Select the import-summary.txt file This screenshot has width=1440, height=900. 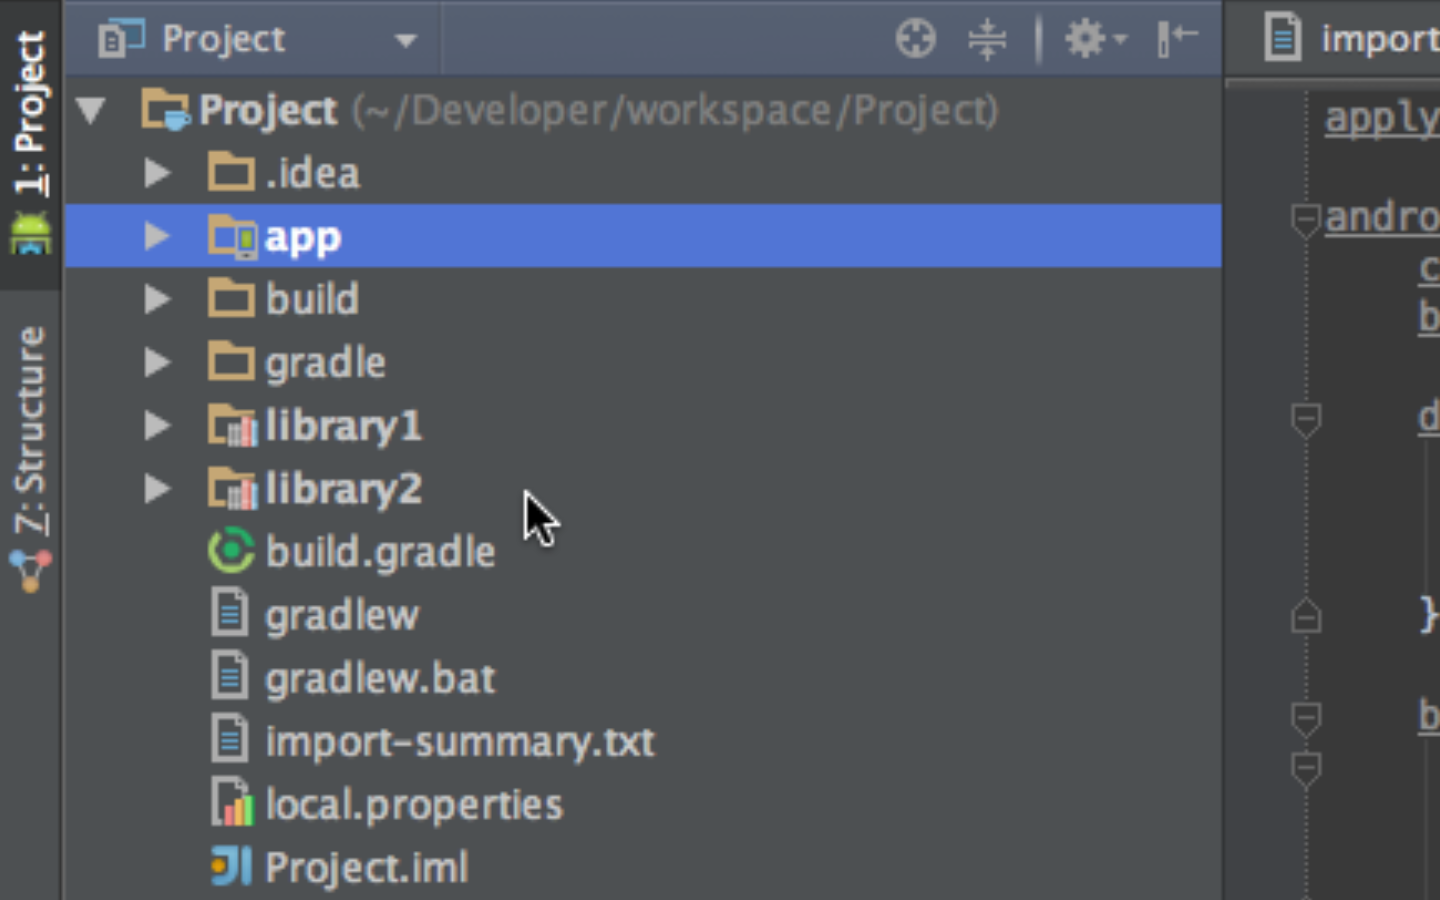(459, 742)
